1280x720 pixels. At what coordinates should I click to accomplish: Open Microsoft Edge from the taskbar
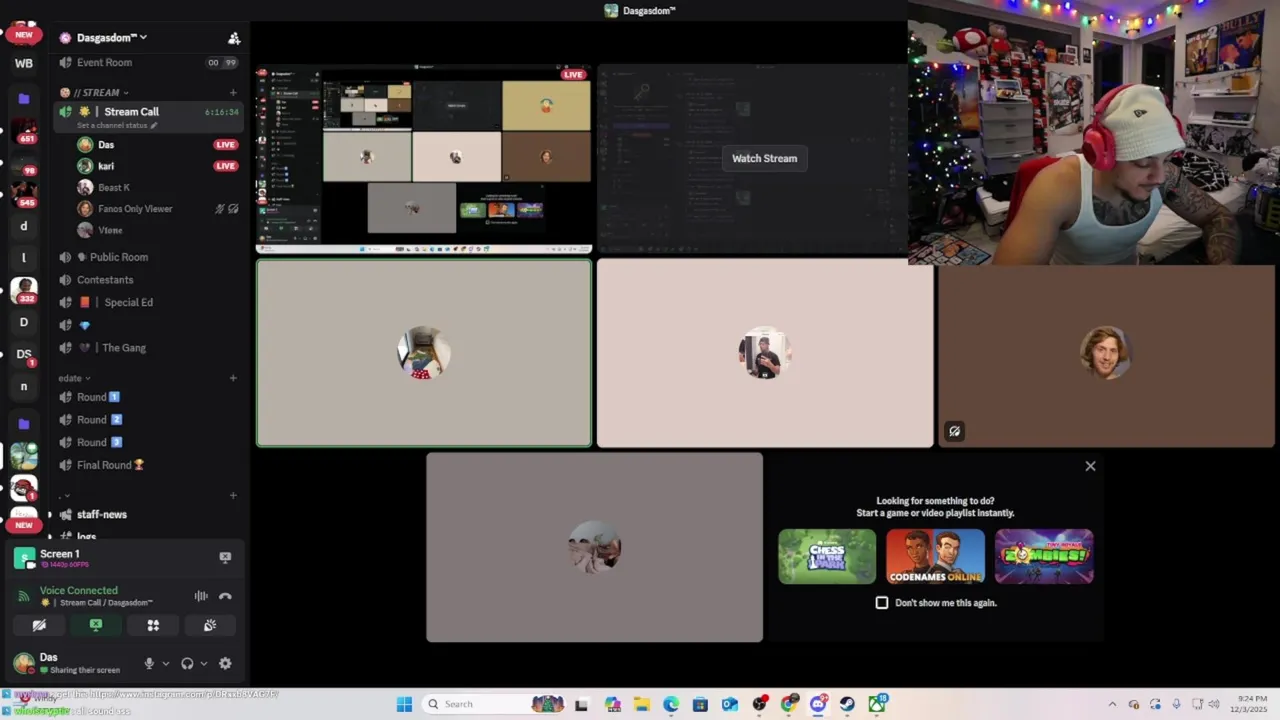coord(671,704)
